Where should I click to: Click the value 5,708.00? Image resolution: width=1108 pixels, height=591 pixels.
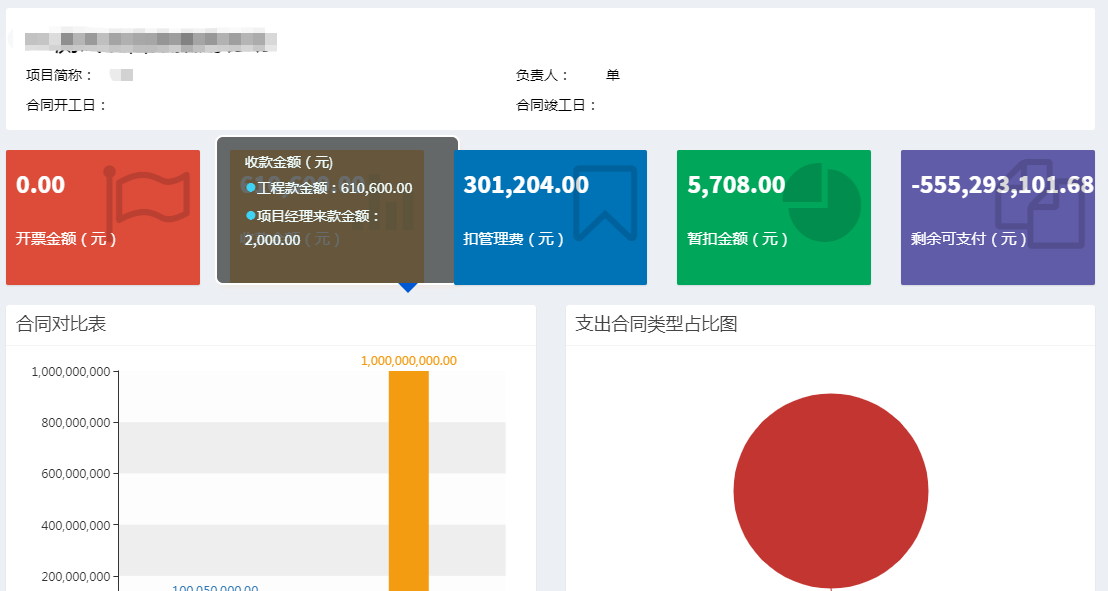[736, 185]
